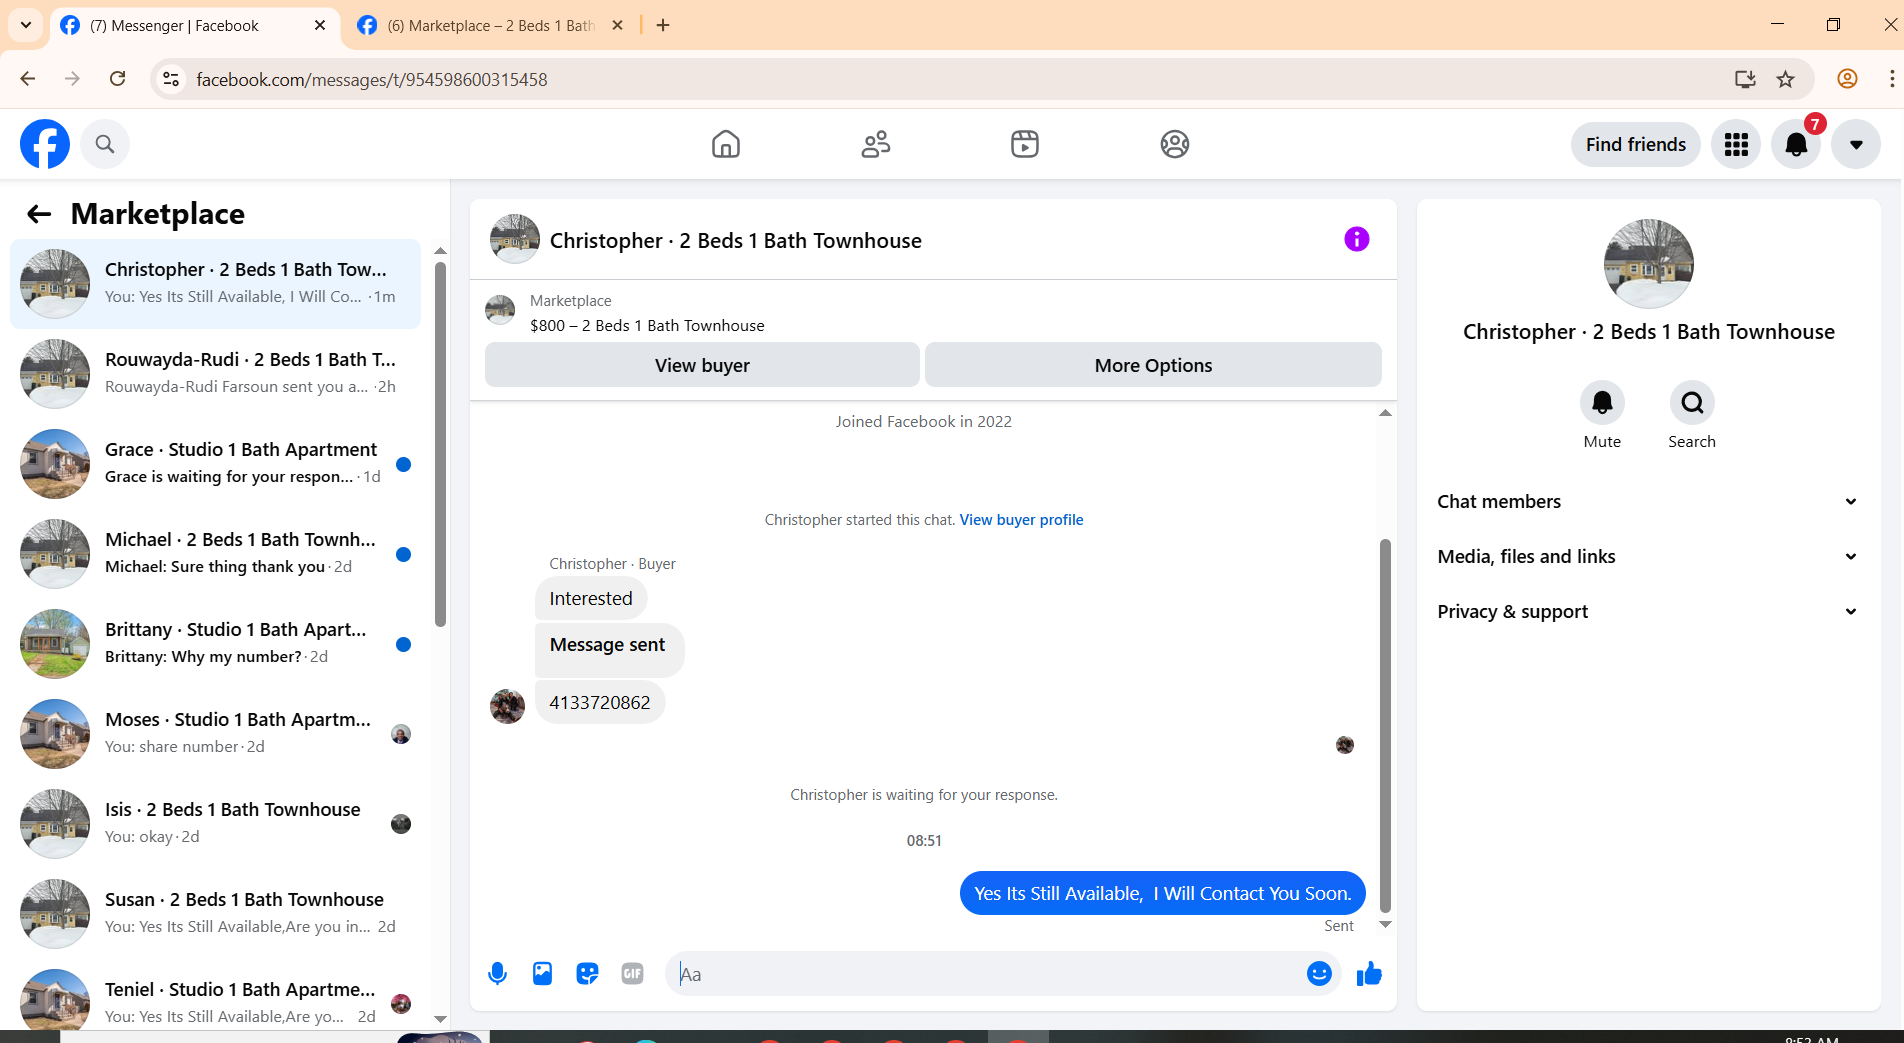This screenshot has width=1904, height=1043.
Task: Open the Groups icon in top nav
Action: point(1175,144)
